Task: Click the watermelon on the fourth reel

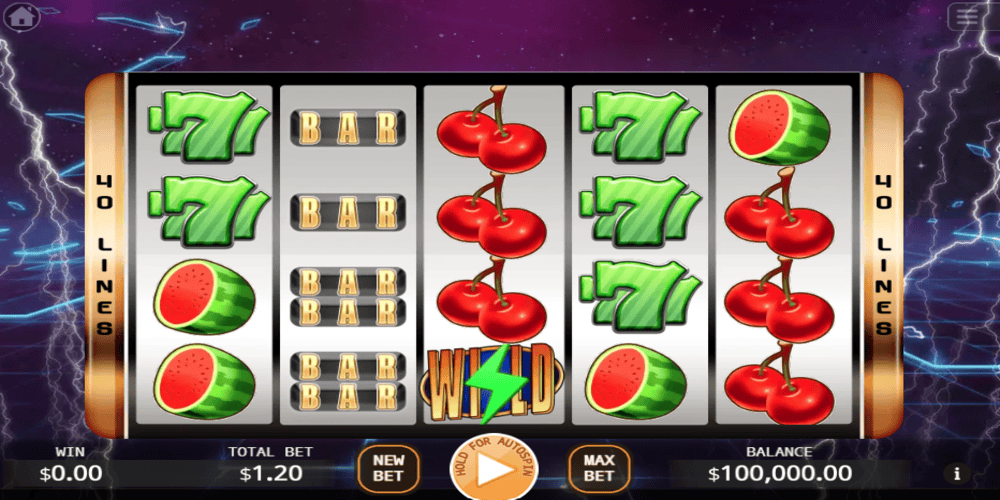Action: pyautogui.click(x=636, y=381)
